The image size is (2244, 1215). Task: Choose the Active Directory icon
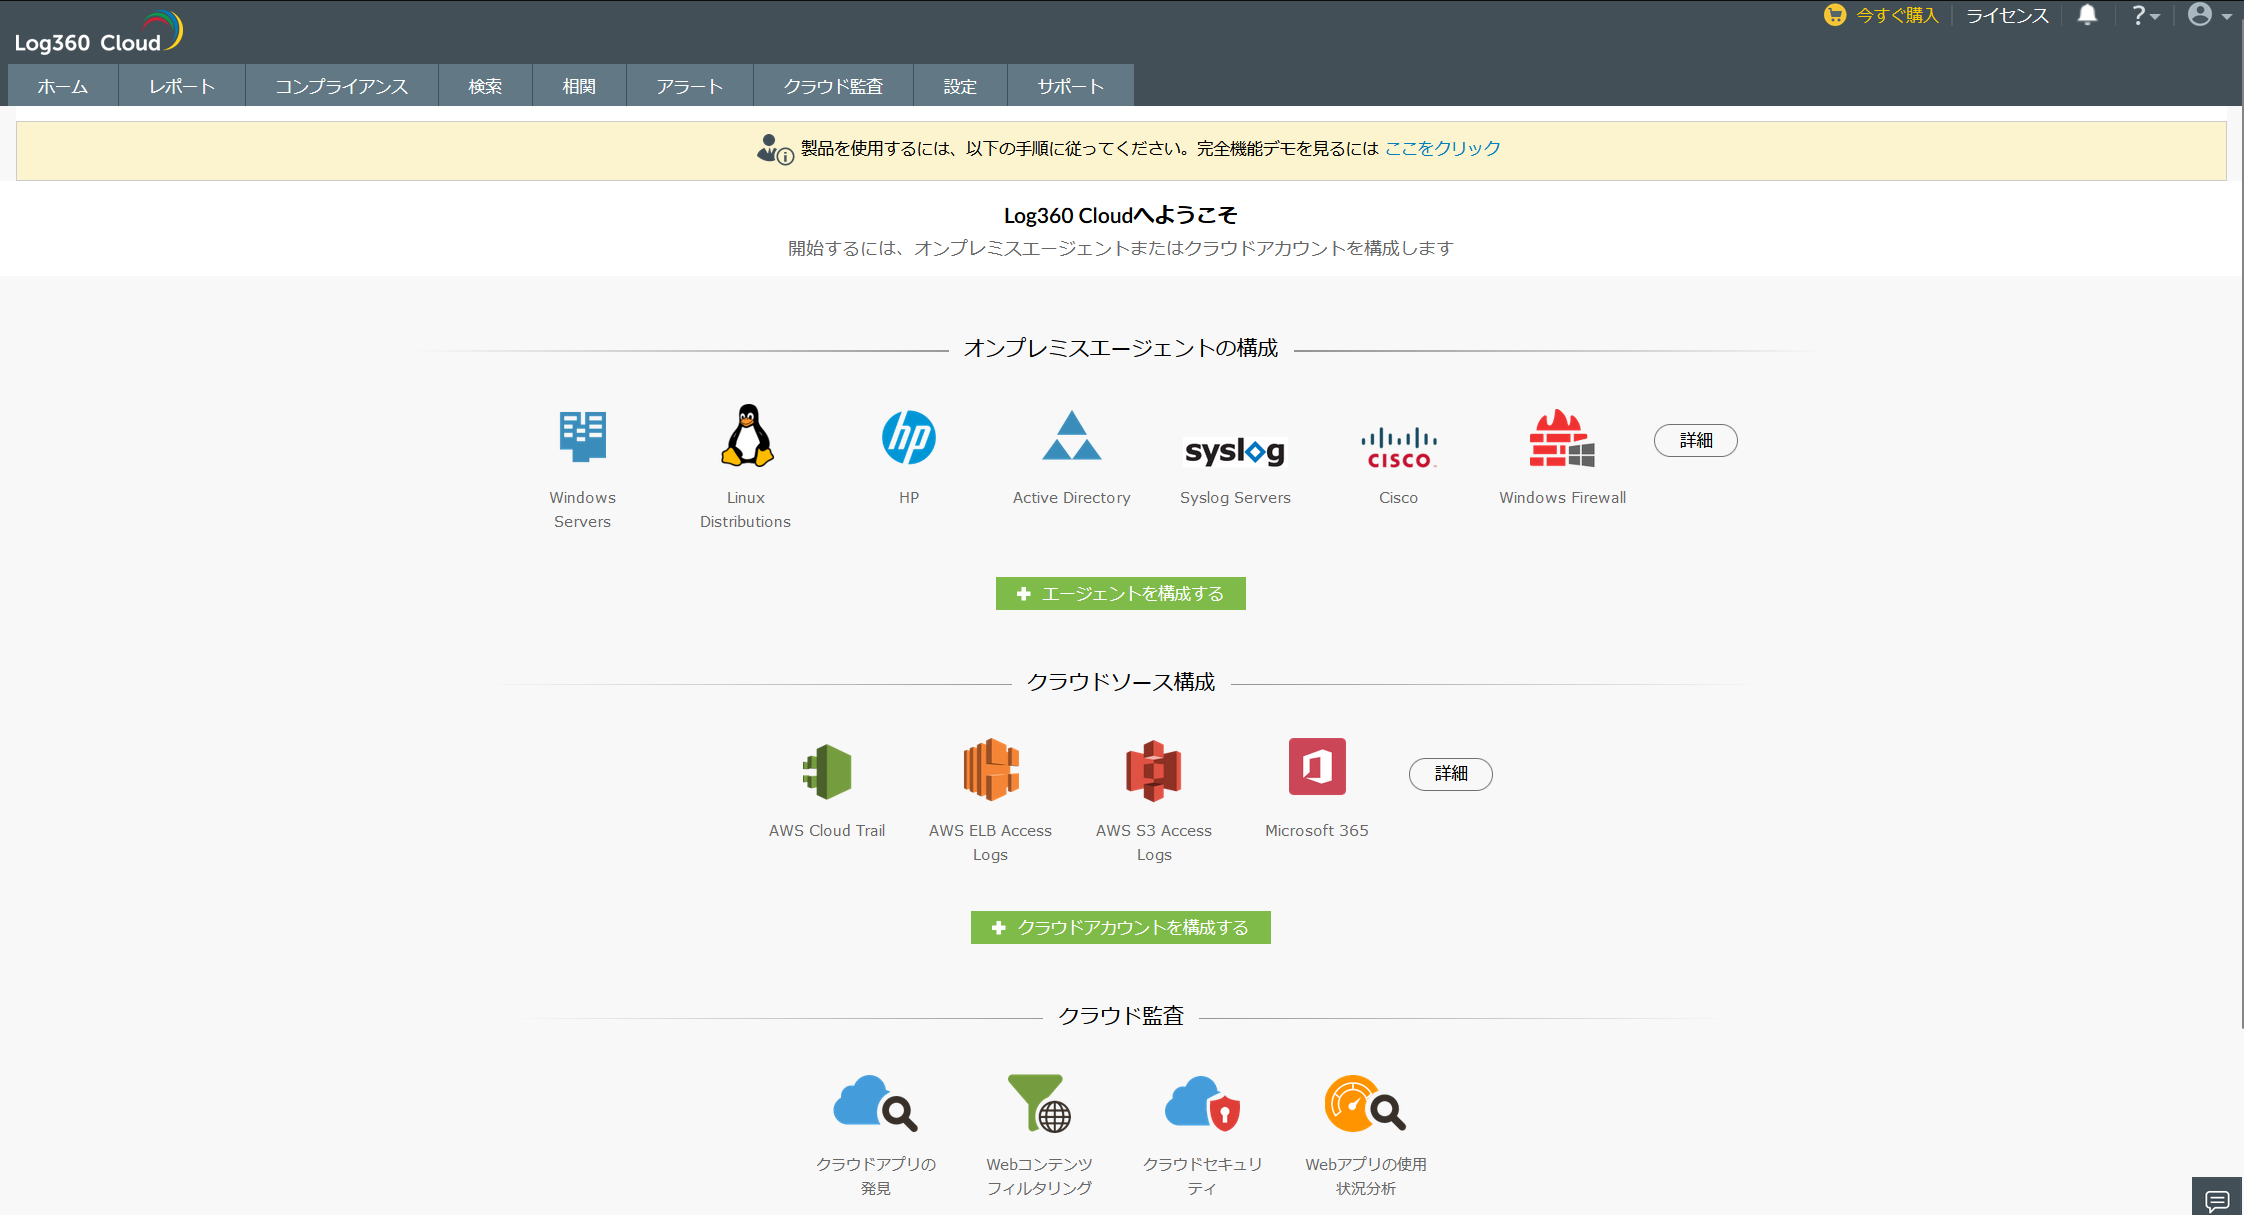point(1071,436)
